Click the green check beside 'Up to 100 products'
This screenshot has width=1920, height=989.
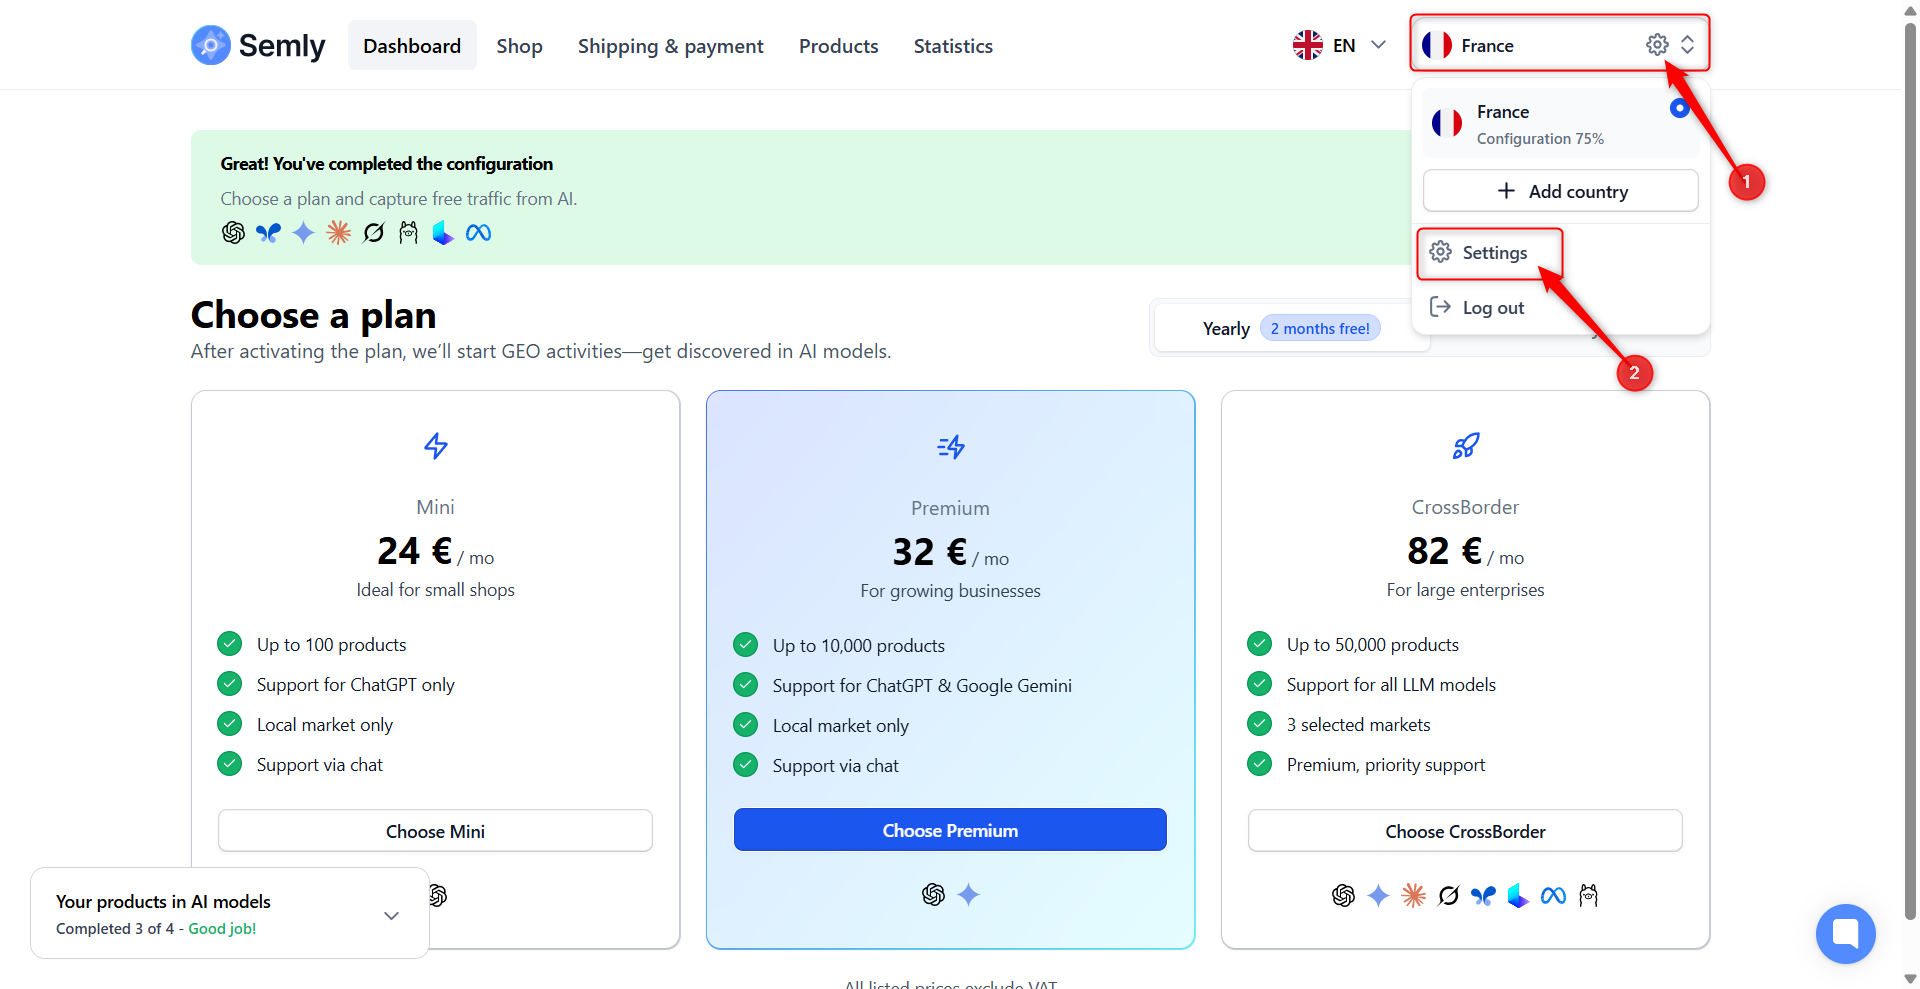coord(230,643)
